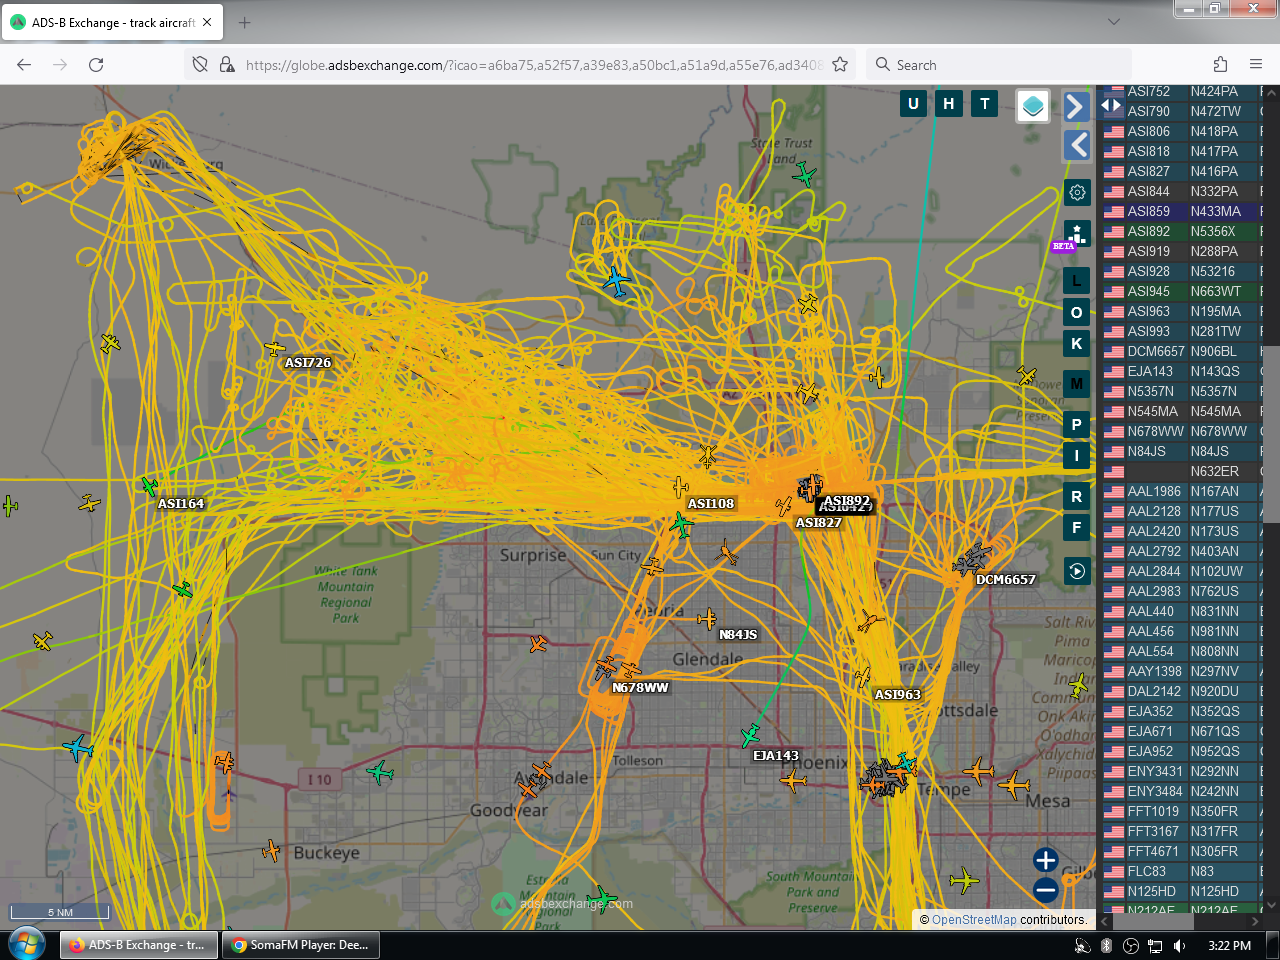The image size is (1280, 960).
Task: Select the green aircraft near State Trust Land
Action: pyautogui.click(x=805, y=176)
